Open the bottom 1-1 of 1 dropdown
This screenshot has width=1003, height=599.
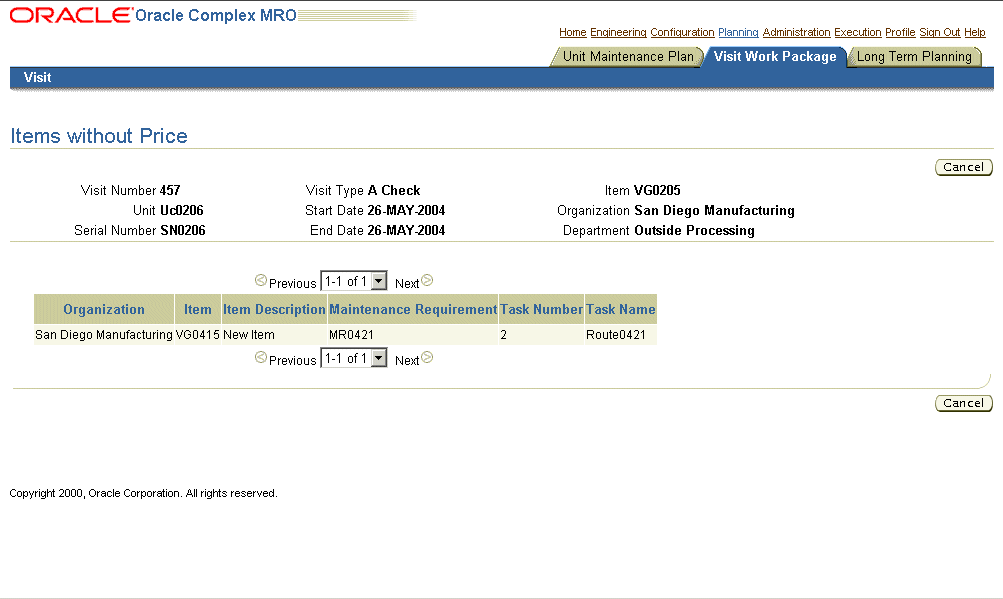click(354, 358)
